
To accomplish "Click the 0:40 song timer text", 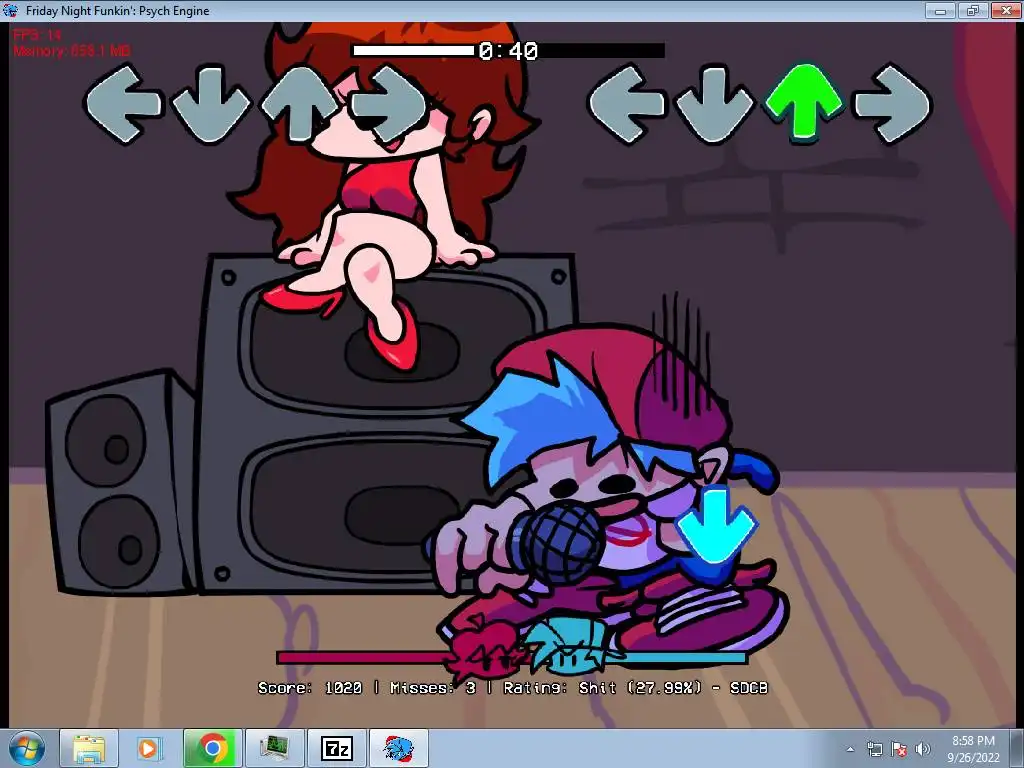I will pyautogui.click(x=508, y=50).
